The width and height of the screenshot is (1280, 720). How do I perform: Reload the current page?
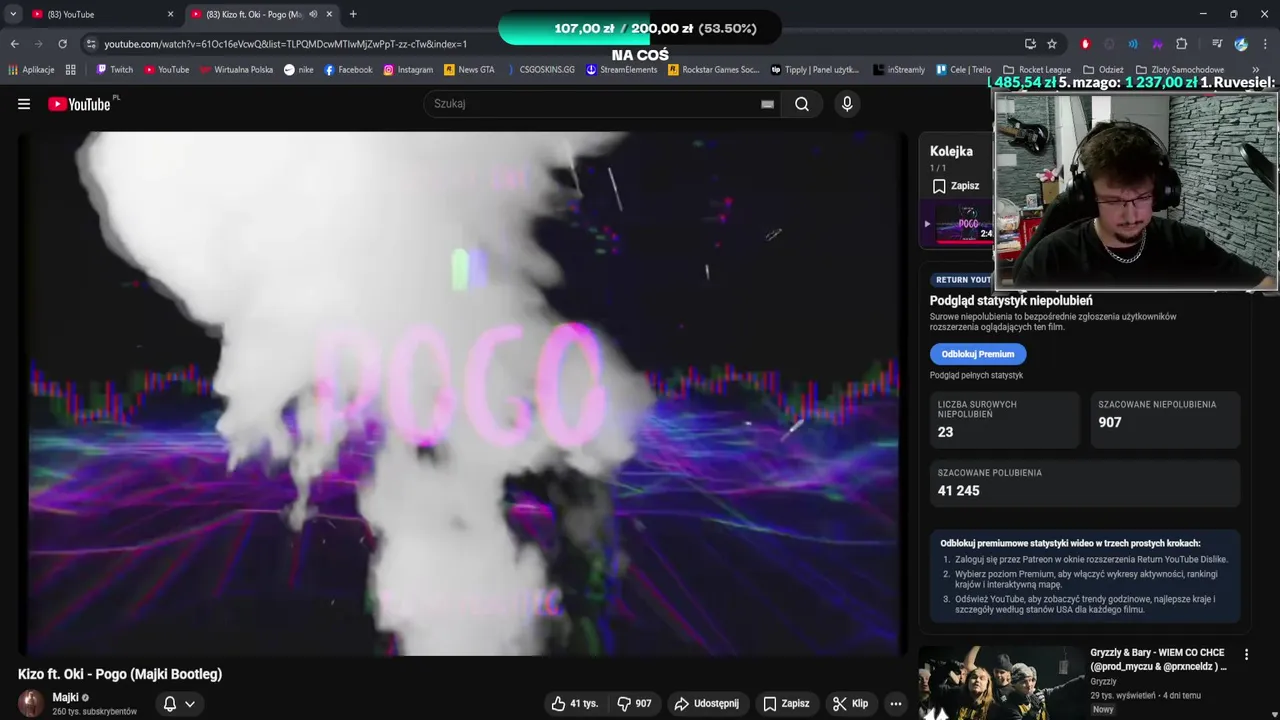62,44
